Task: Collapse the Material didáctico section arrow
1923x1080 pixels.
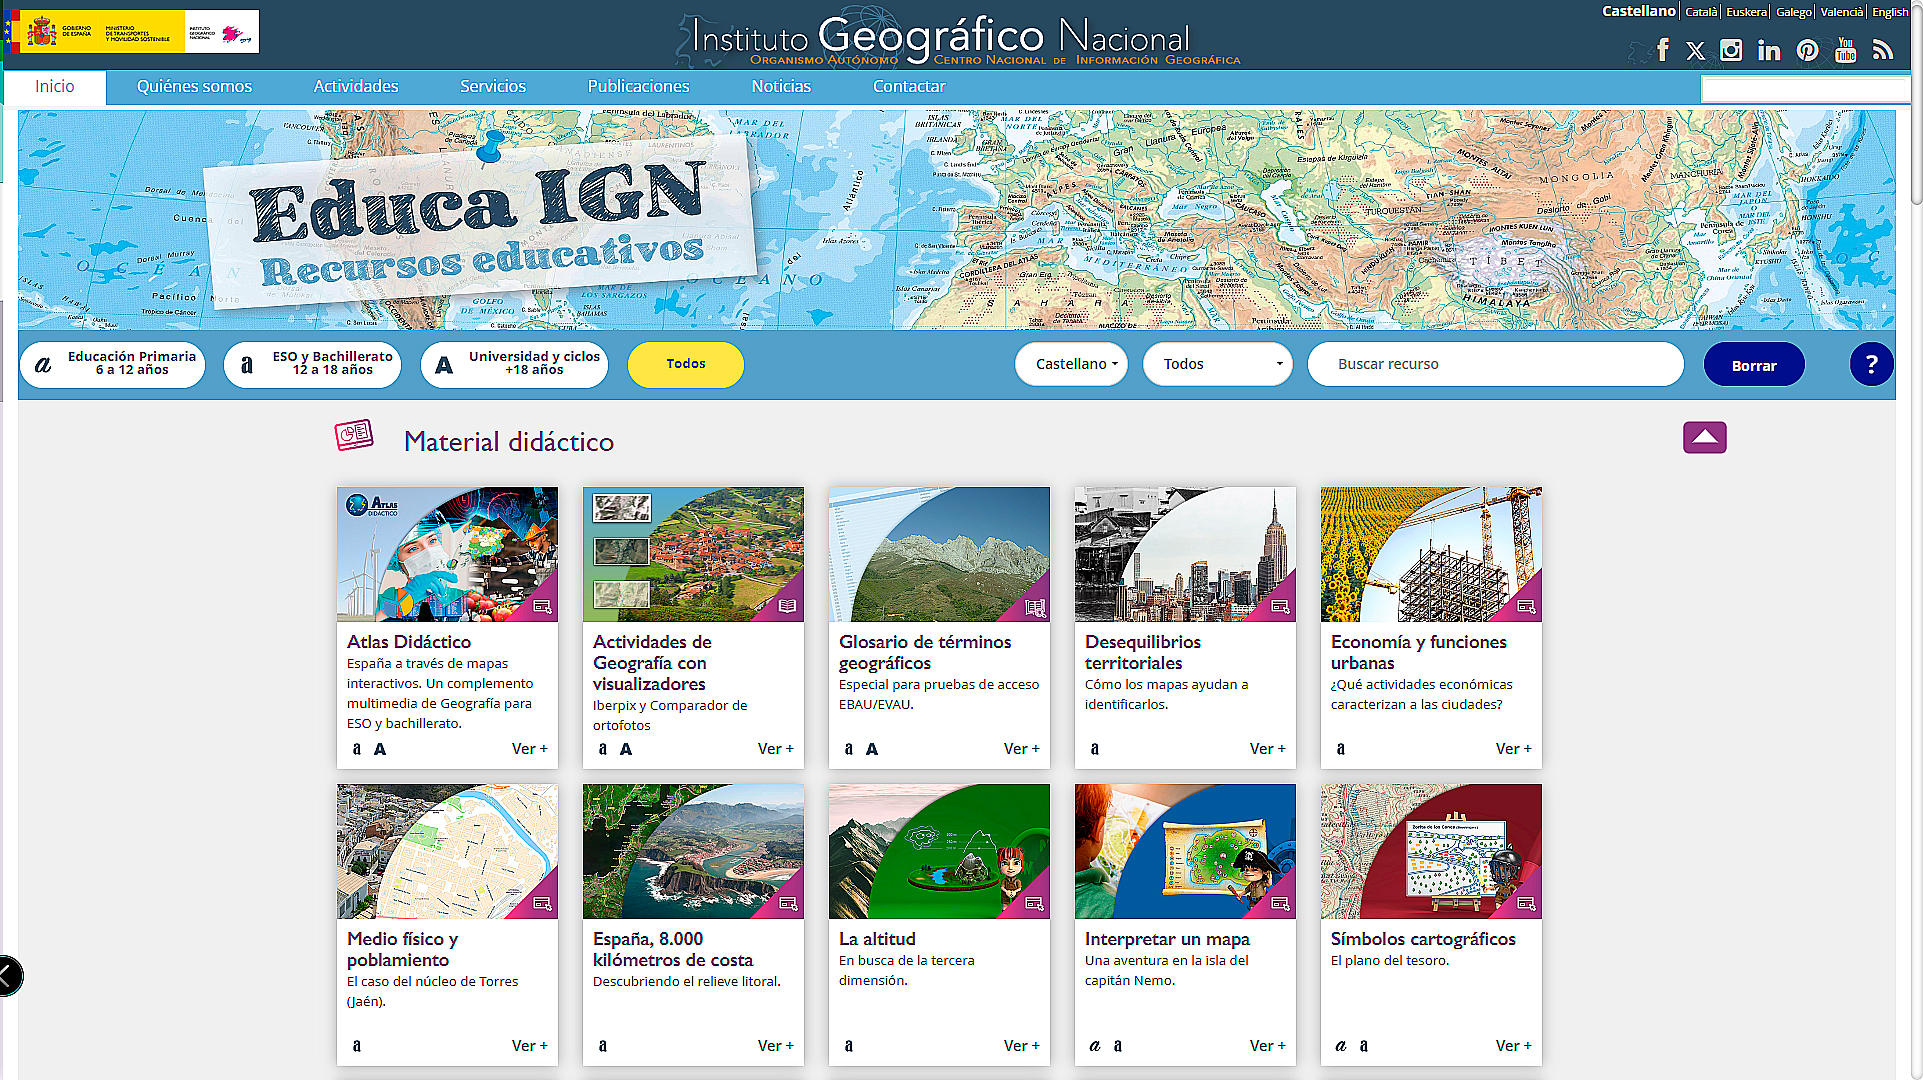Action: [1704, 438]
